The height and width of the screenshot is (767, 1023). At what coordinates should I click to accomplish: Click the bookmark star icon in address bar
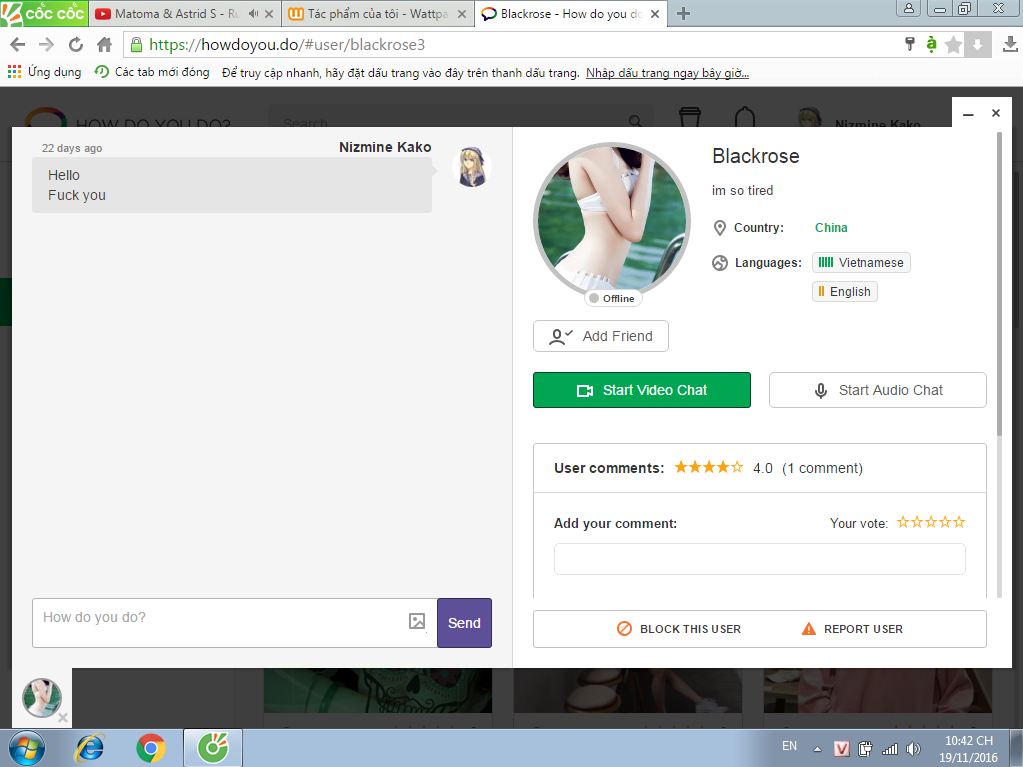coord(953,45)
